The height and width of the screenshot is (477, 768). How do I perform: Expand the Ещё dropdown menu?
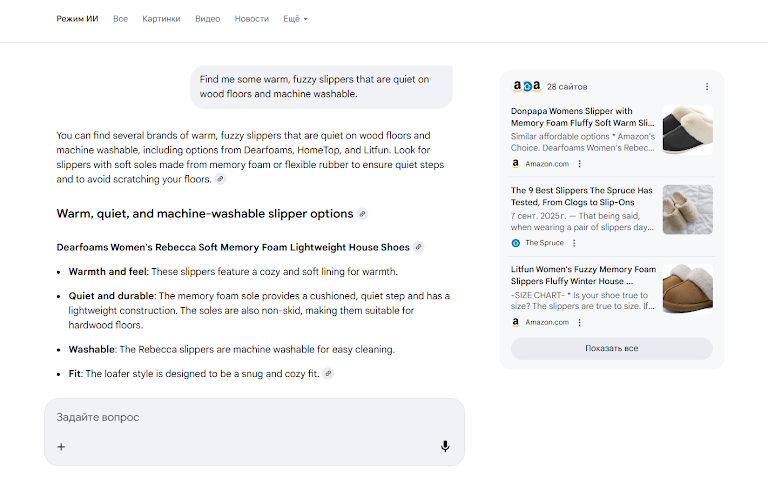(x=294, y=19)
